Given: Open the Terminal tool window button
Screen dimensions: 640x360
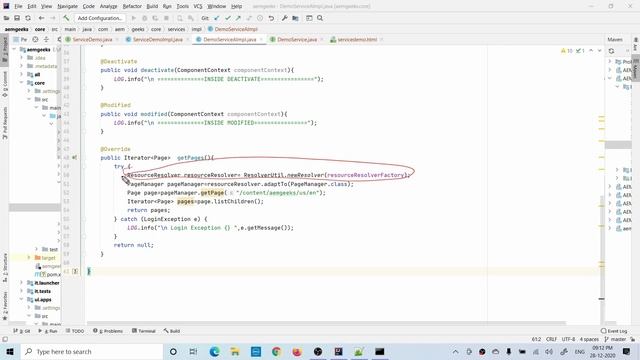Looking at the screenshot, I should click(144, 331).
